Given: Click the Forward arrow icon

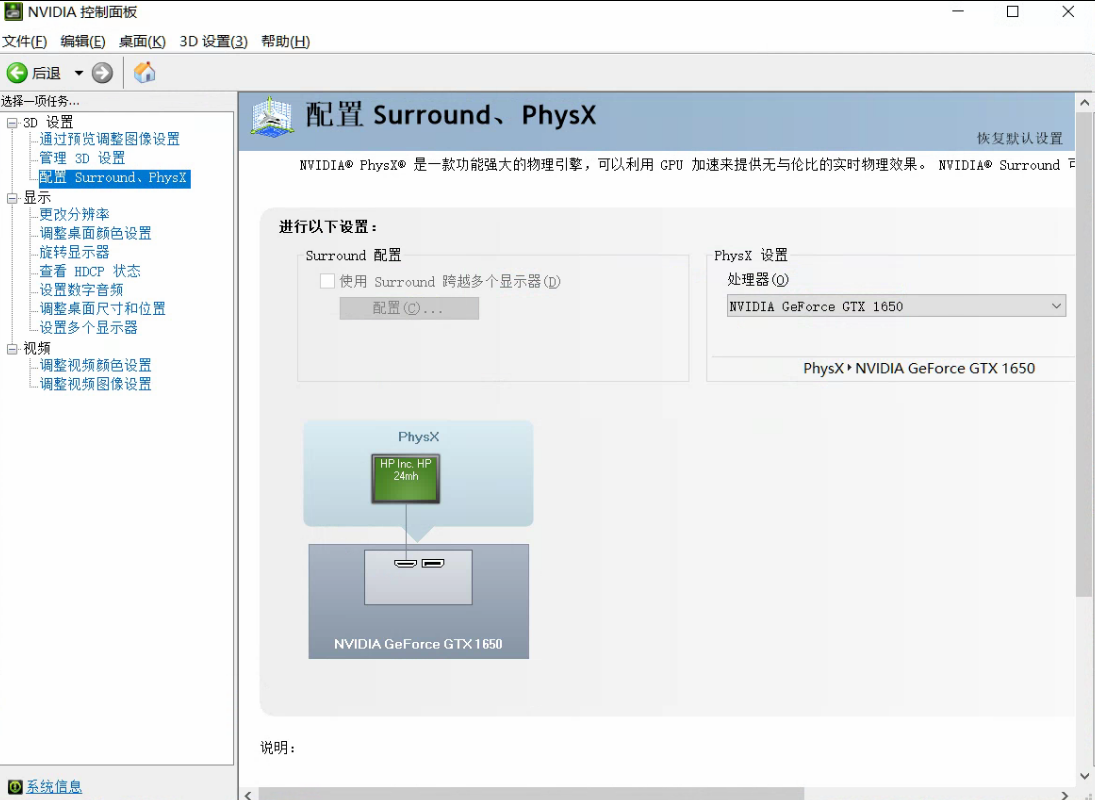Looking at the screenshot, I should coord(102,73).
